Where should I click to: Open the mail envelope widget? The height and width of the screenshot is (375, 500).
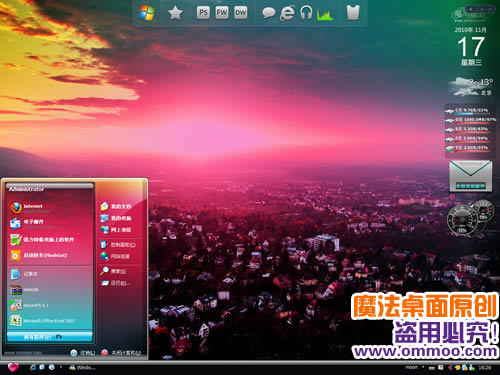[471, 176]
